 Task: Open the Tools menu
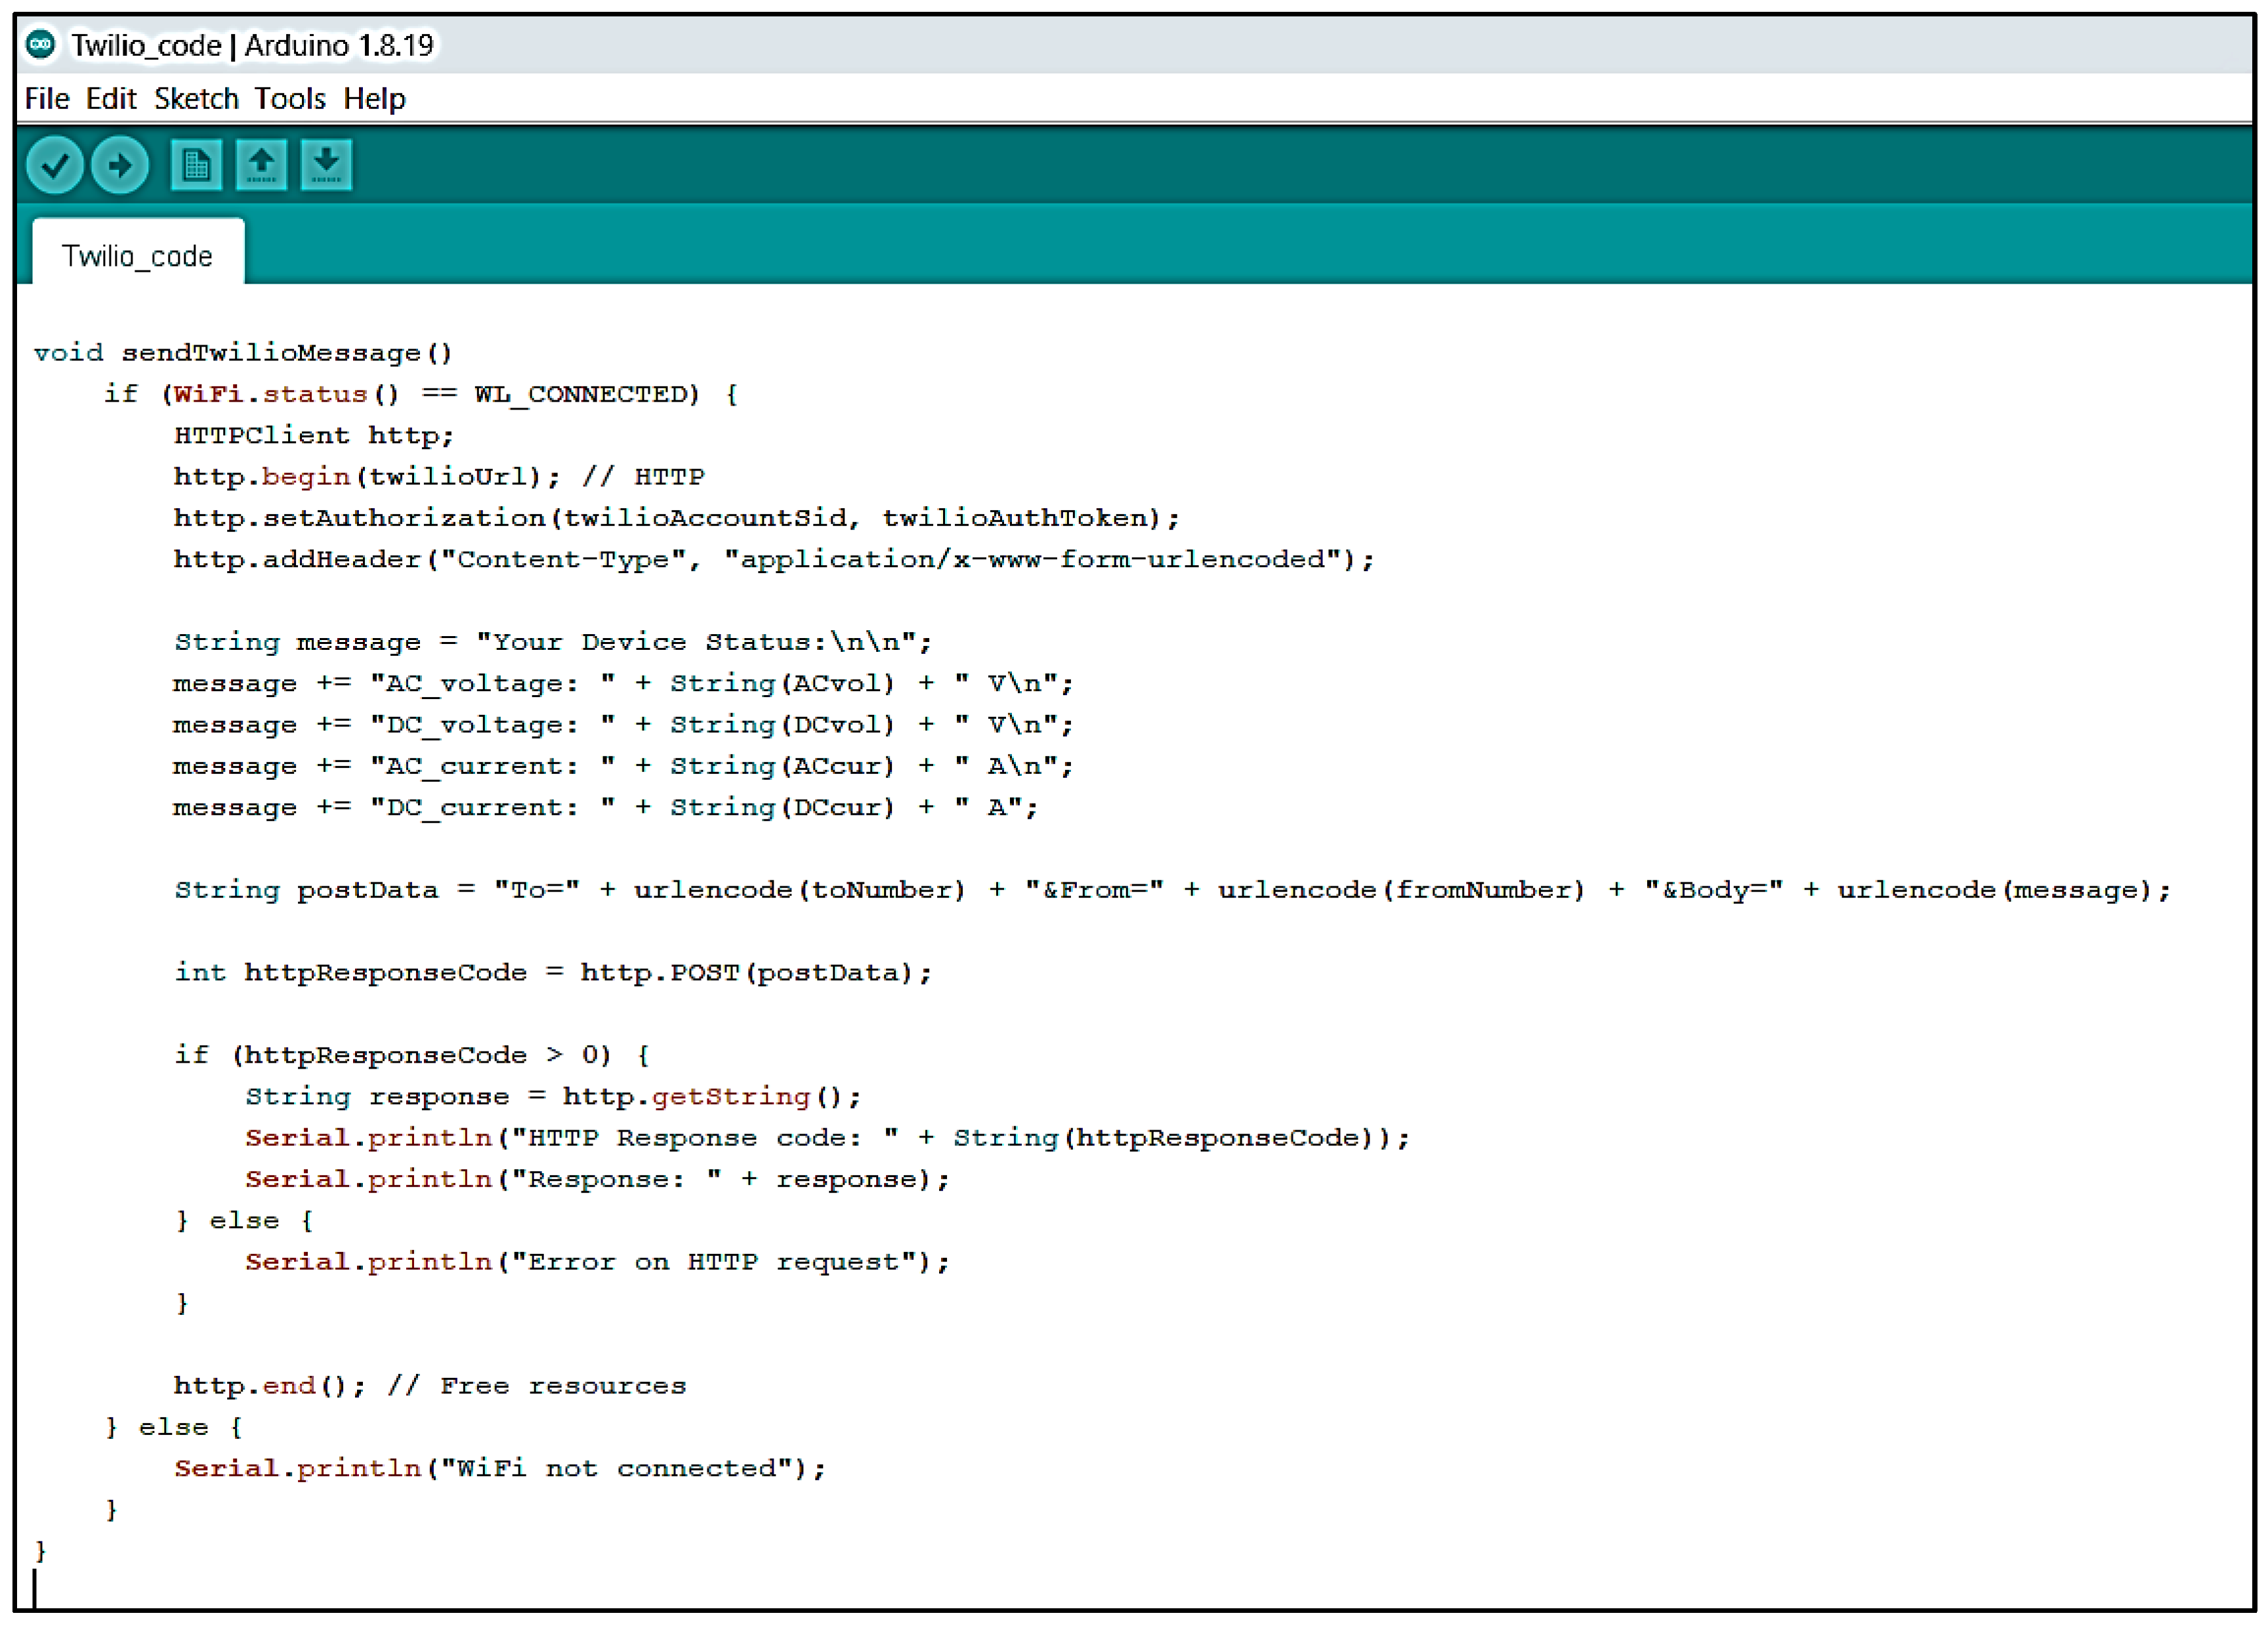tap(289, 99)
